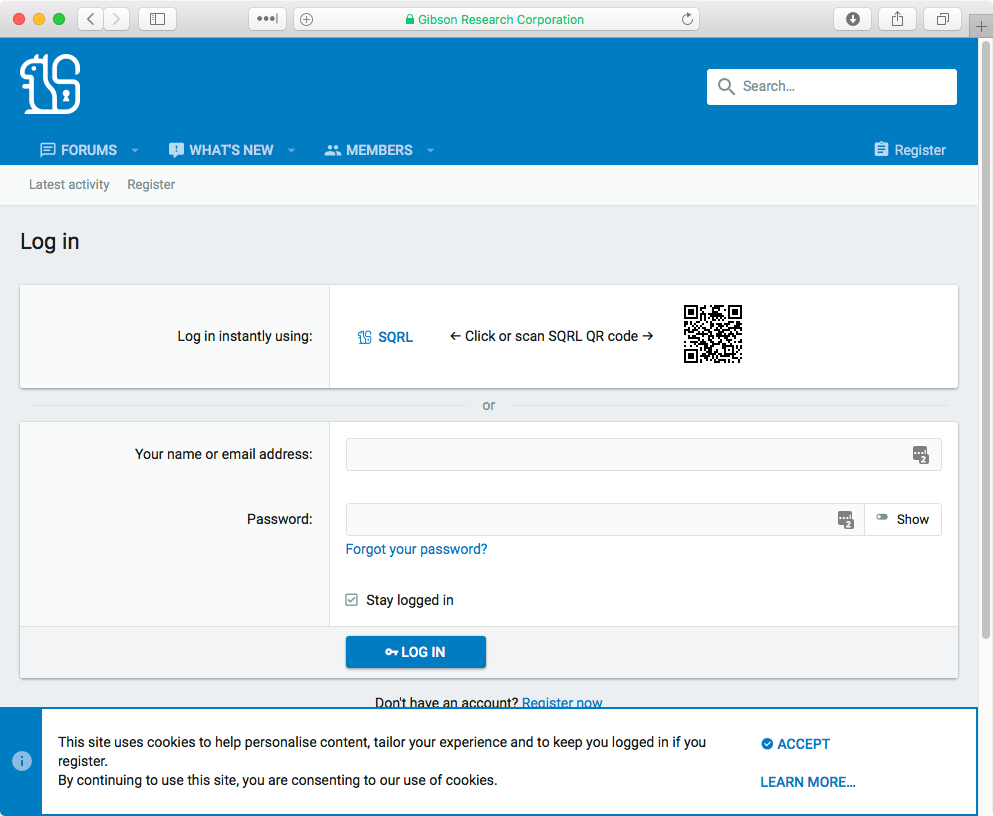993x816 pixels.
Task: Select Register in the sub-navigation row
Action: point(151,184)
